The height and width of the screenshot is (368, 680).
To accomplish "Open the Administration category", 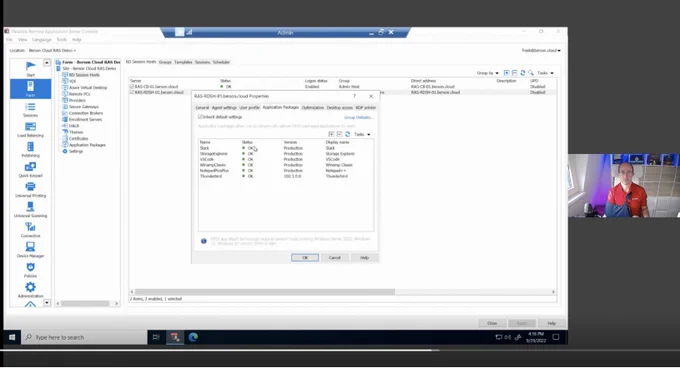I will pos(30,289).
